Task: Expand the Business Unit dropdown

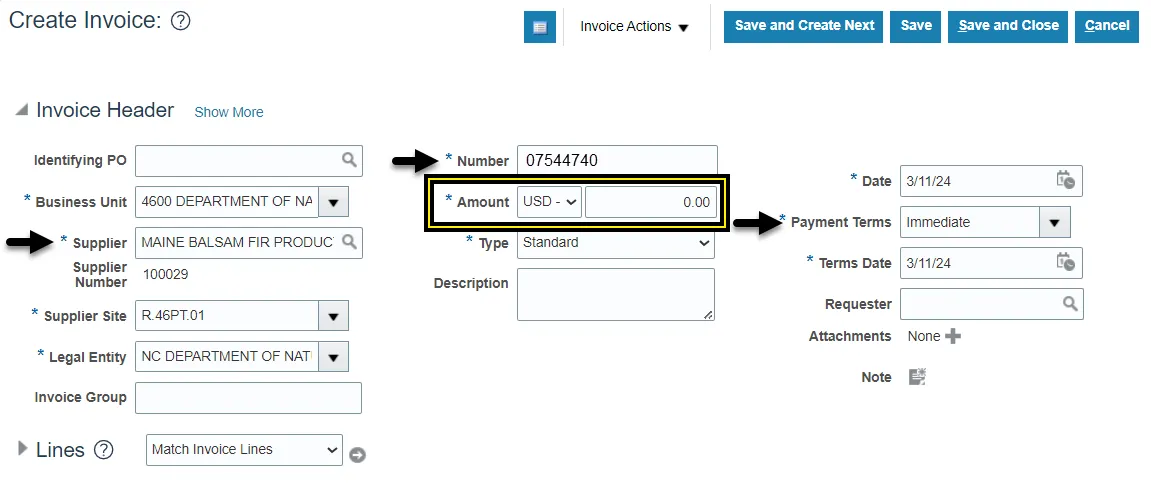Action: point(333,202)
